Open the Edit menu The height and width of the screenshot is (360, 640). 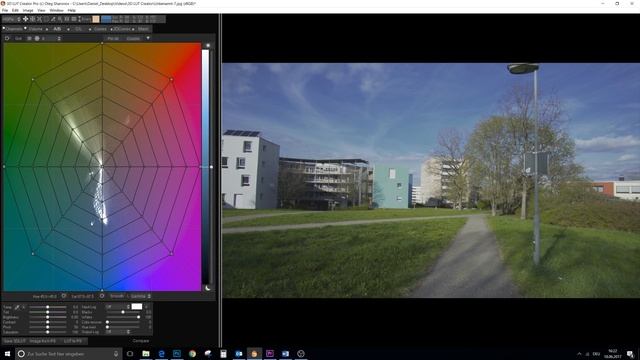[x=15, y=10]
